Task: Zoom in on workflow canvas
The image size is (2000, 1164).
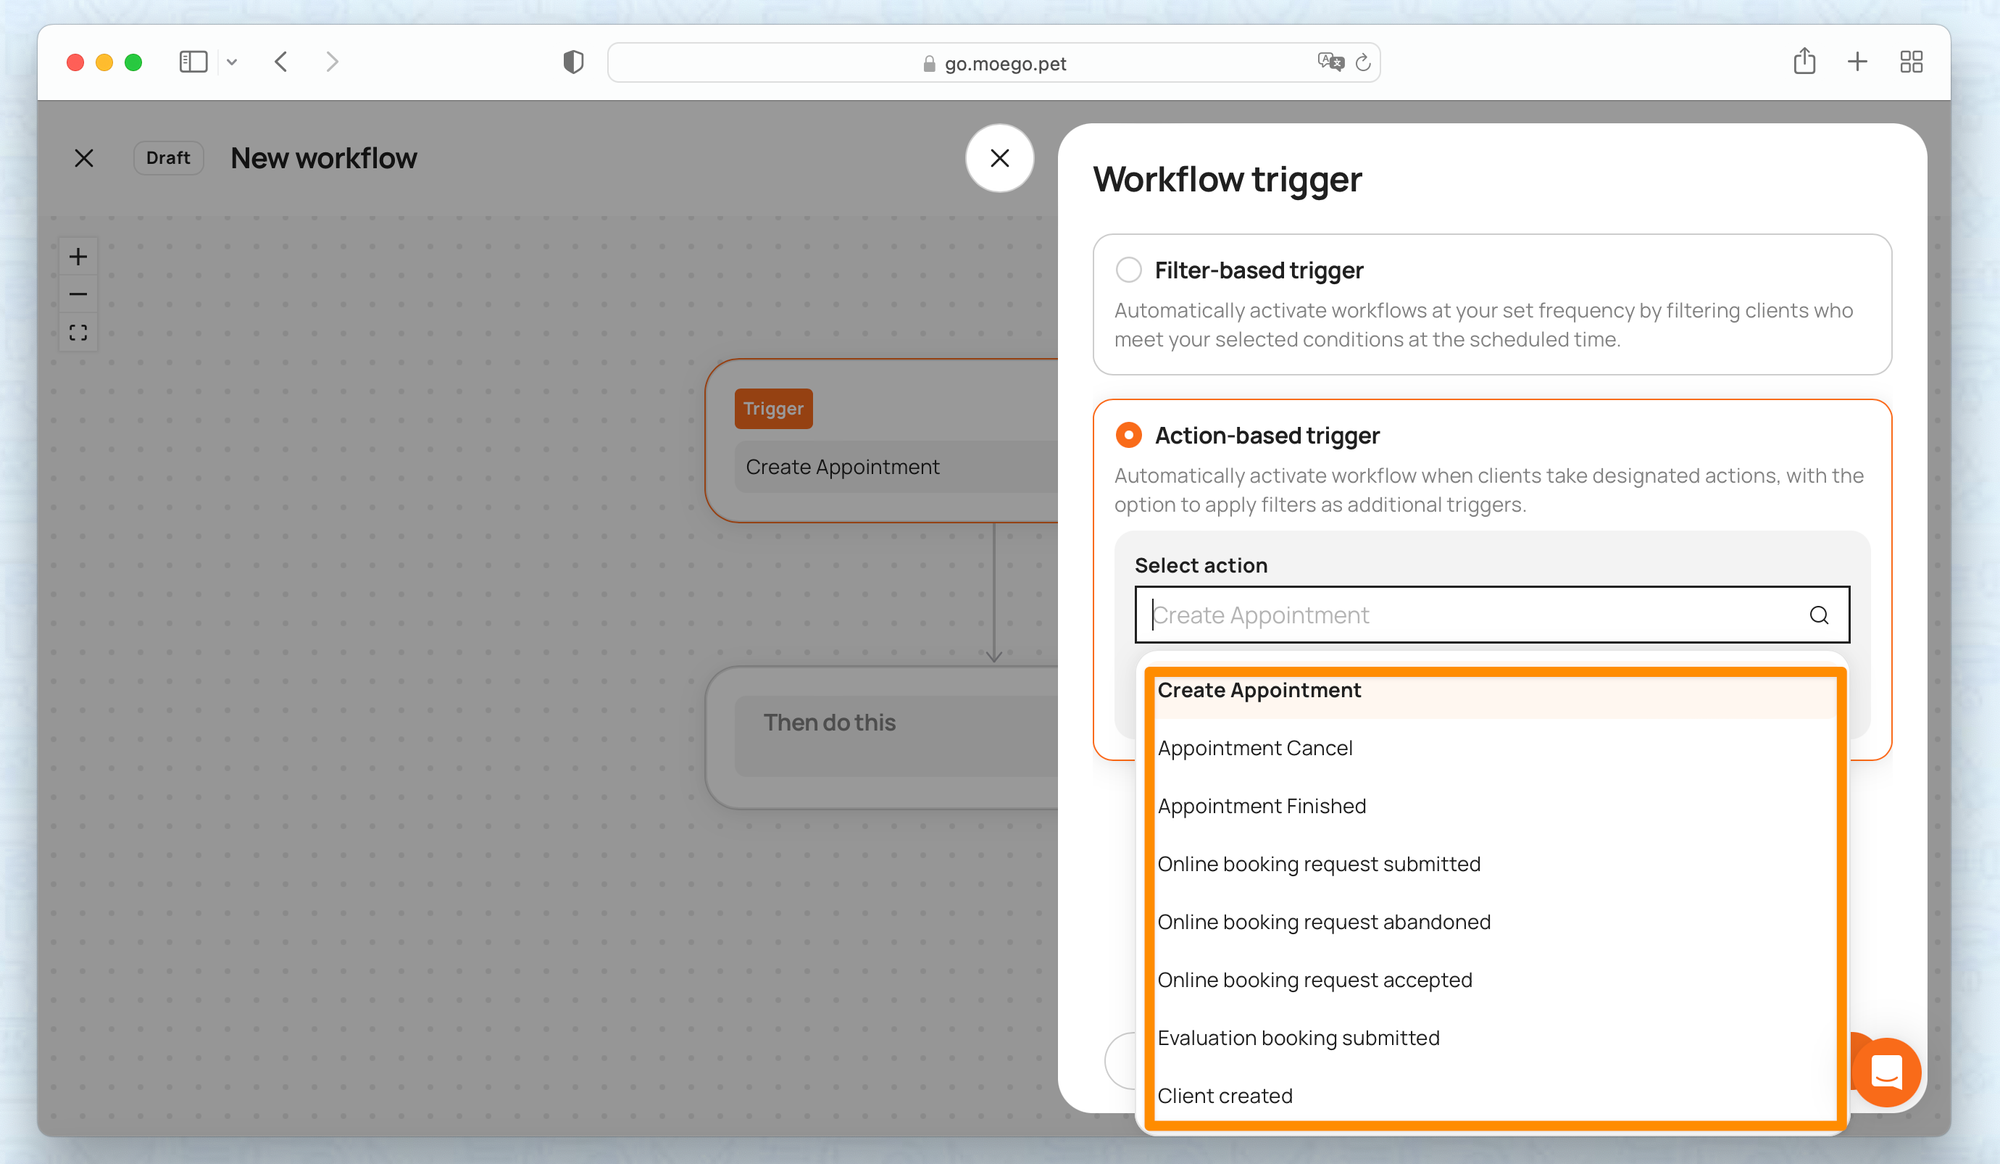Action: coord(78,257)
